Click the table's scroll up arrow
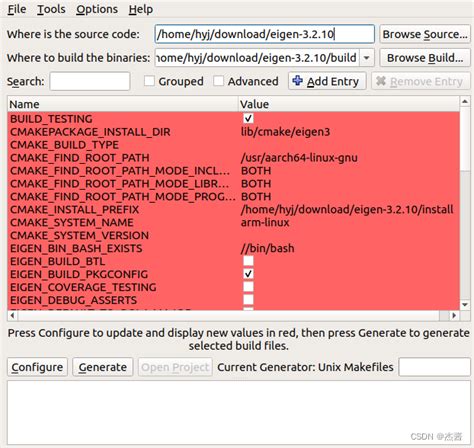 [x=465, y=101]
